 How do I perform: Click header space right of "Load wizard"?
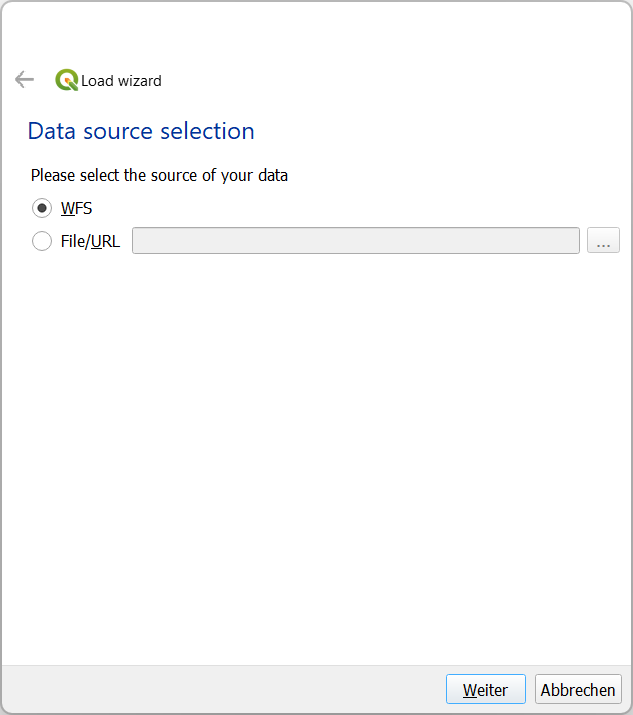click(x=400, y=81)
